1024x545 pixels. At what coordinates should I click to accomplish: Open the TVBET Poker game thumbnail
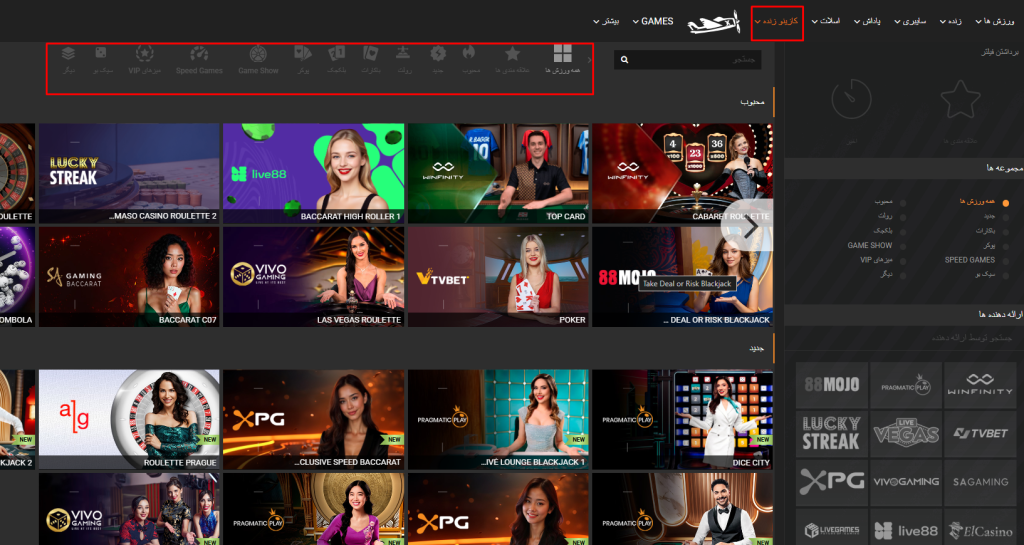(498, 277)
